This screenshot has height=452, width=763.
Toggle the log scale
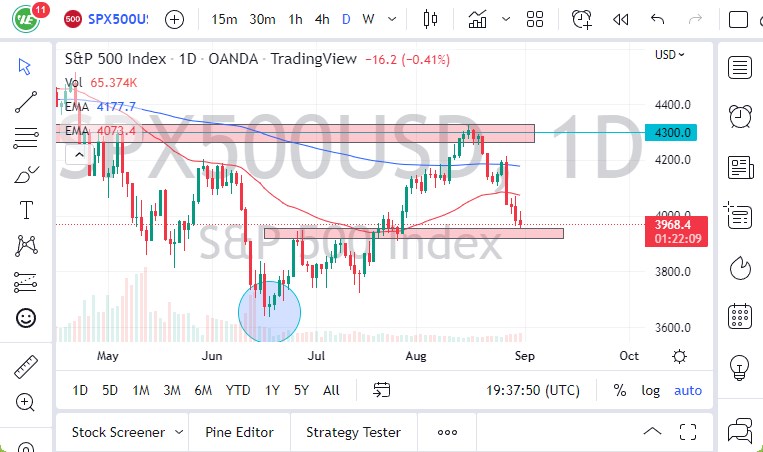(650, 390)
